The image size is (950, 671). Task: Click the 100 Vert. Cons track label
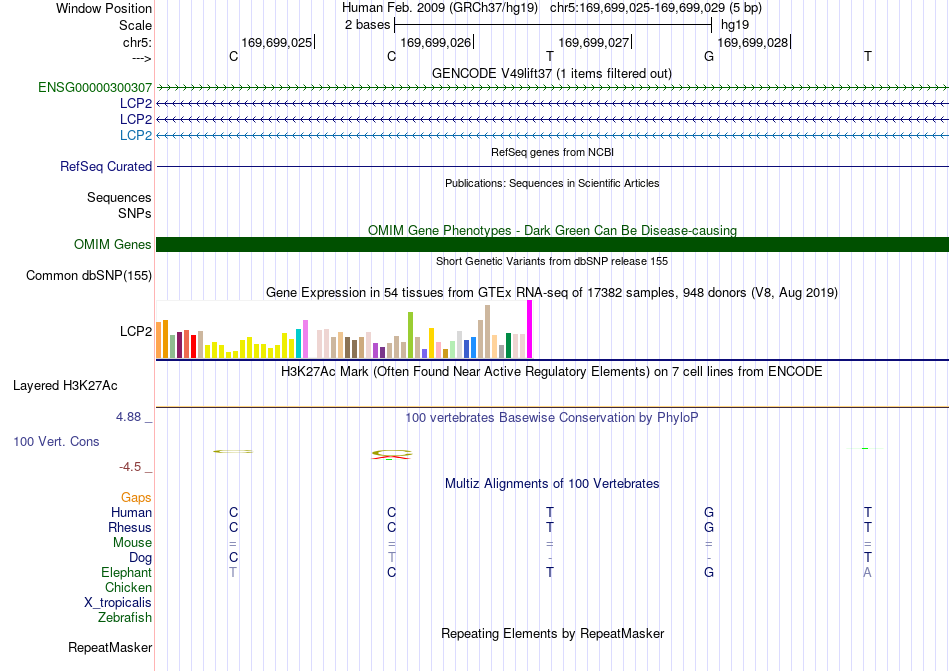pos(56,441)
